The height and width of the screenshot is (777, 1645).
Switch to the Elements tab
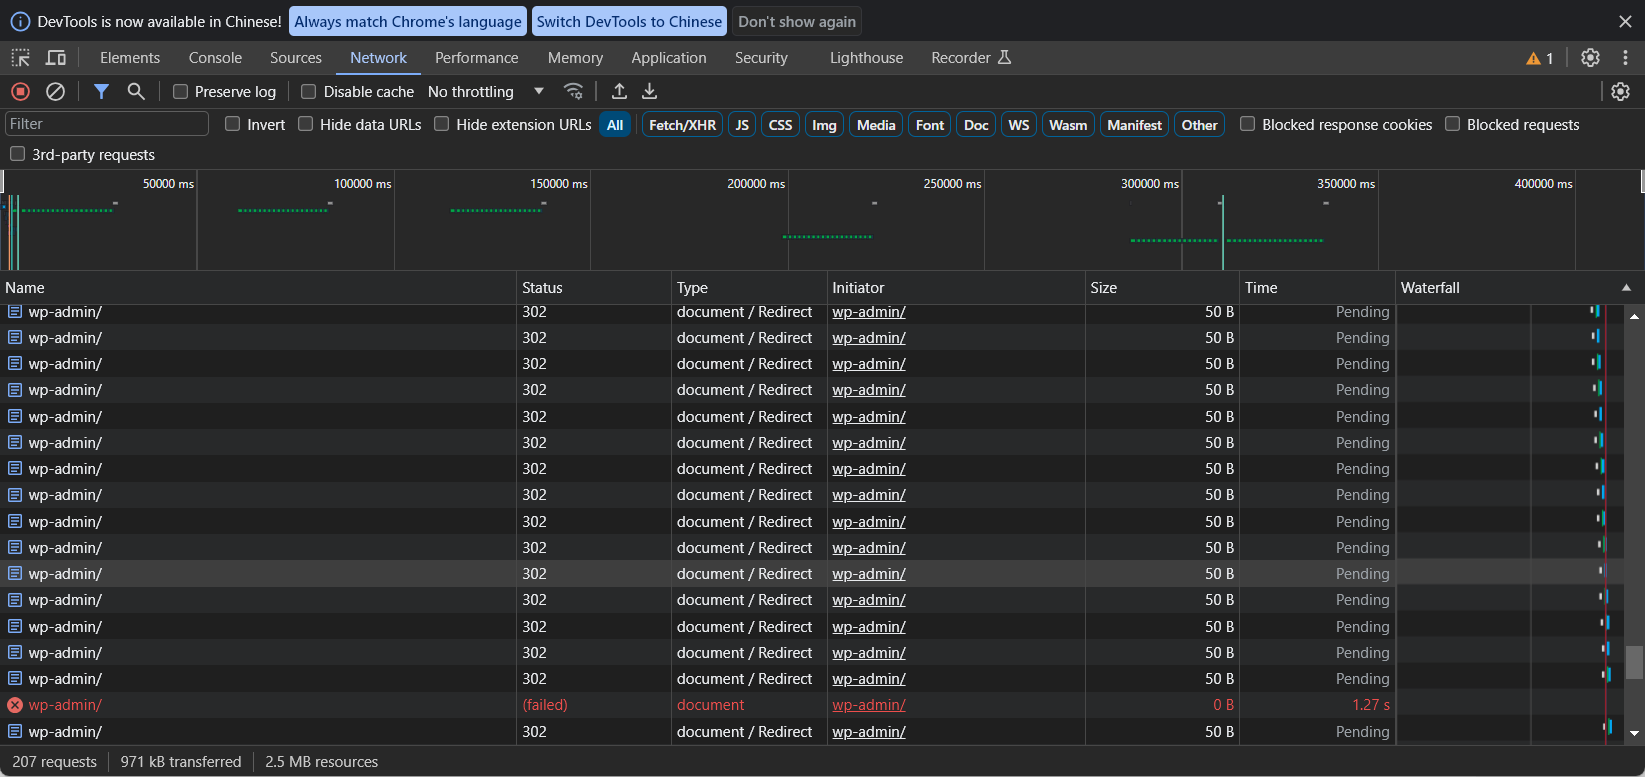tap(130, 58)
